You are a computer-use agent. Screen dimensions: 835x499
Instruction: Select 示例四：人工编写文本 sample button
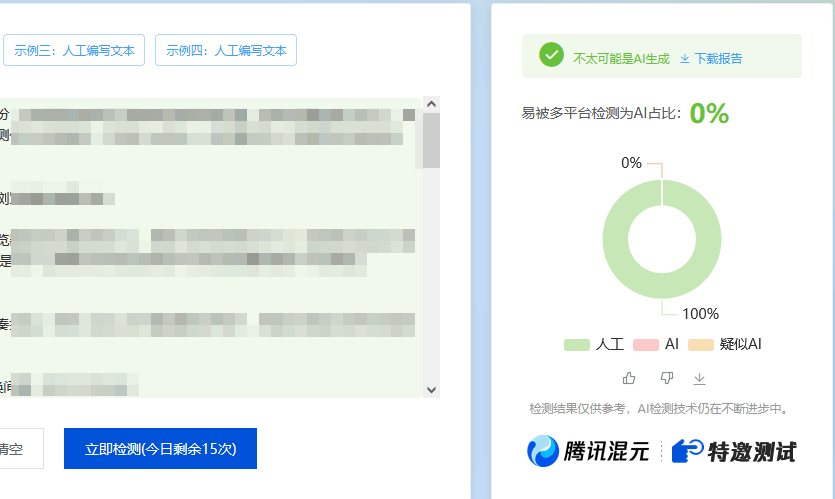tap(226, 50)
